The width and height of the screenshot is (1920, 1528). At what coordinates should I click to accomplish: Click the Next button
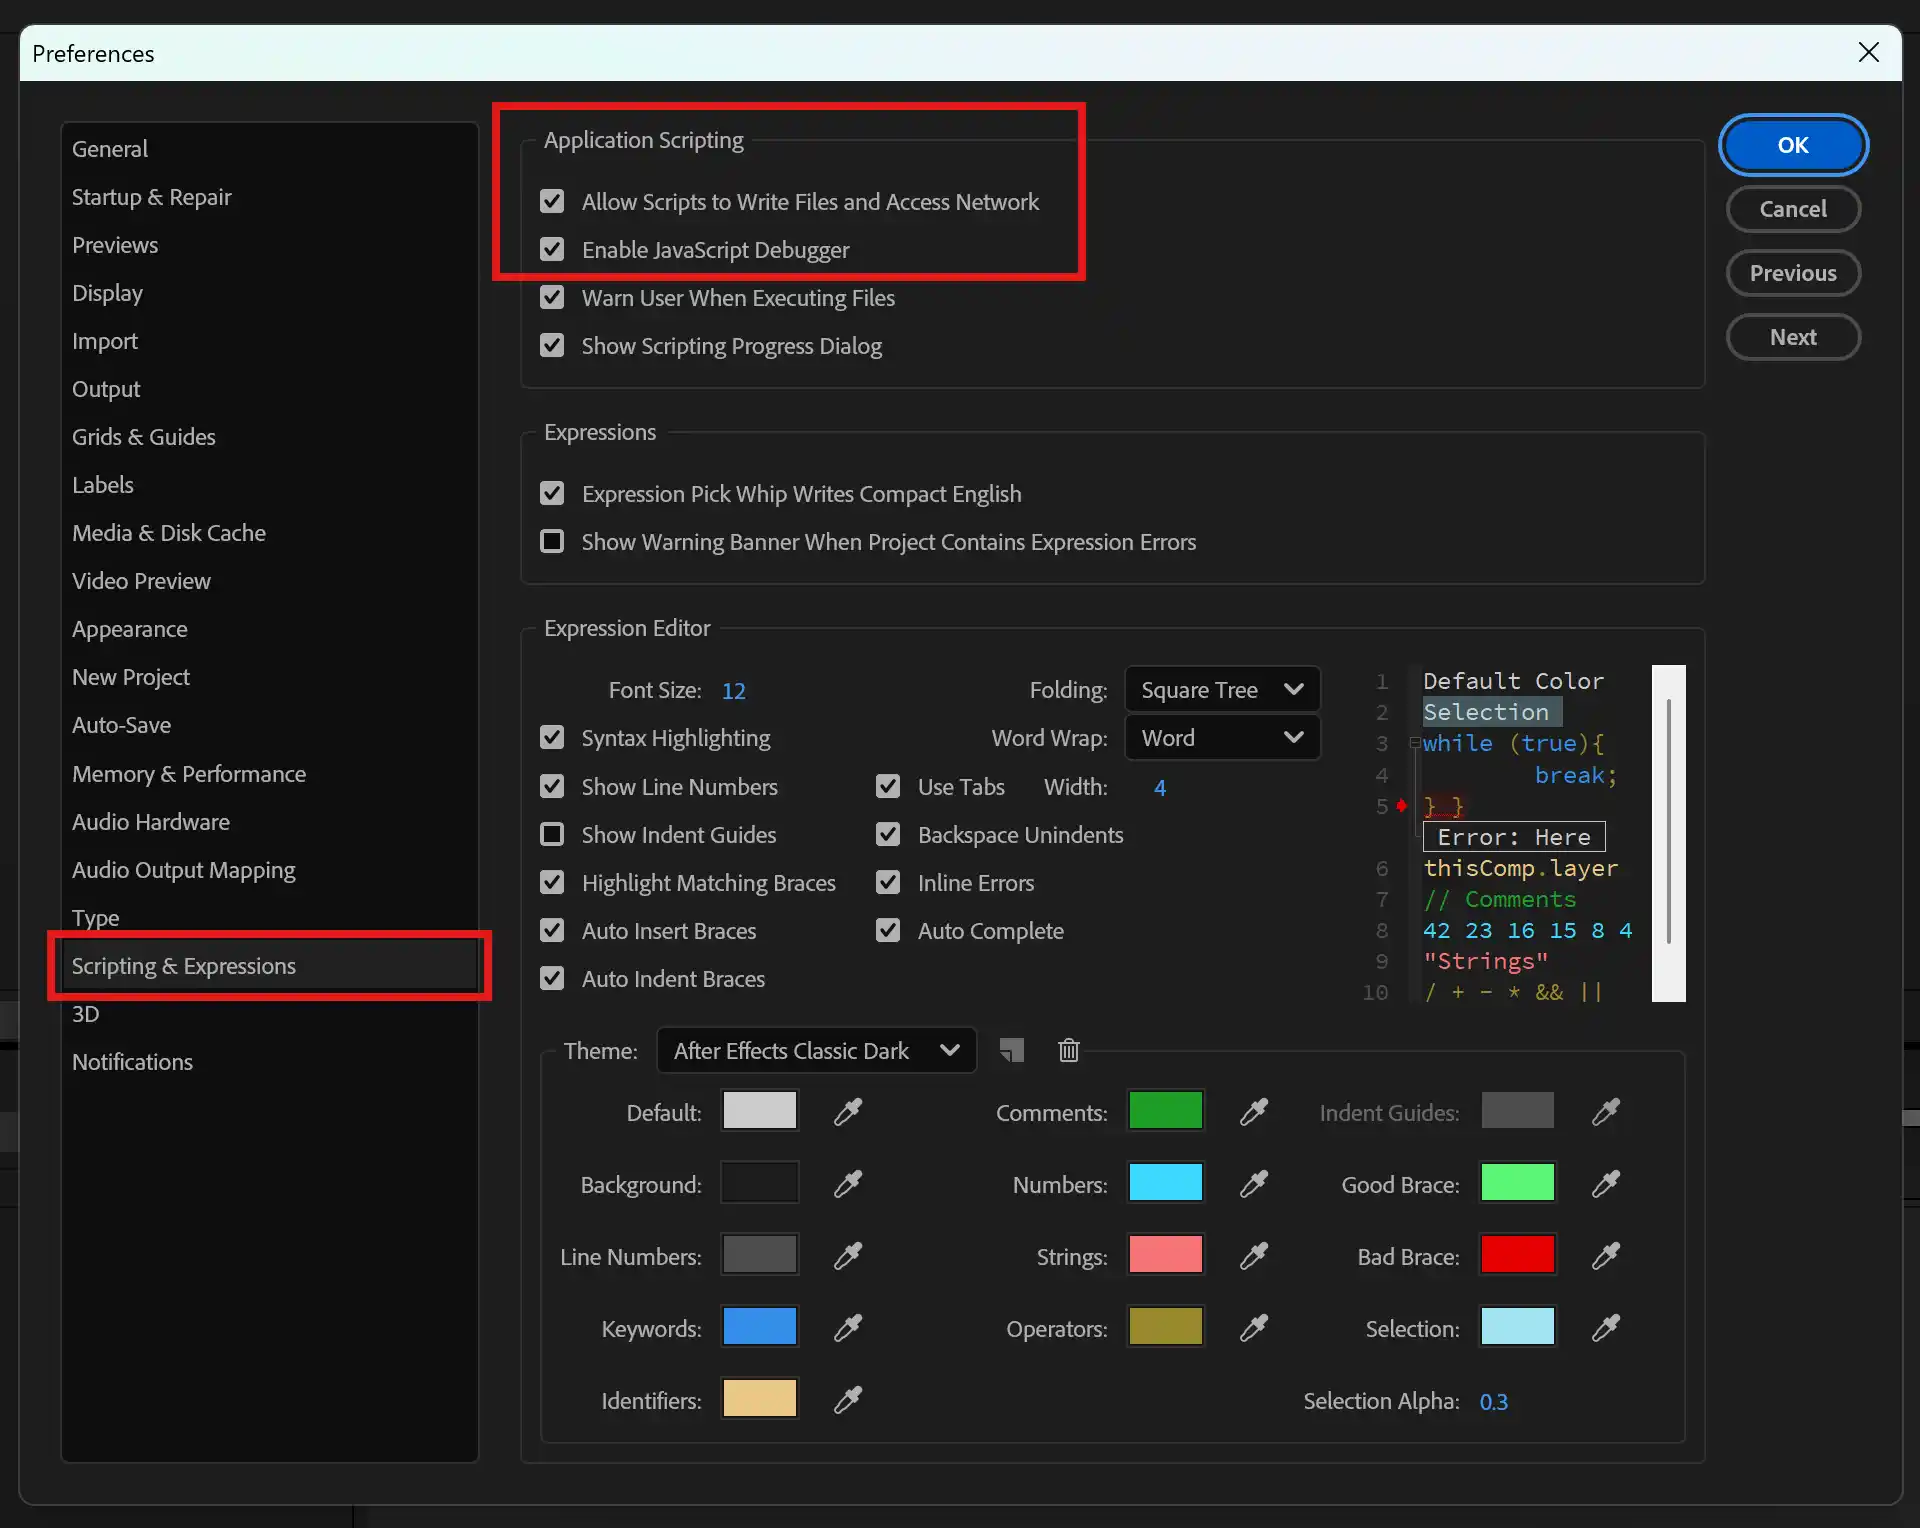click(x=1792, y=337)
